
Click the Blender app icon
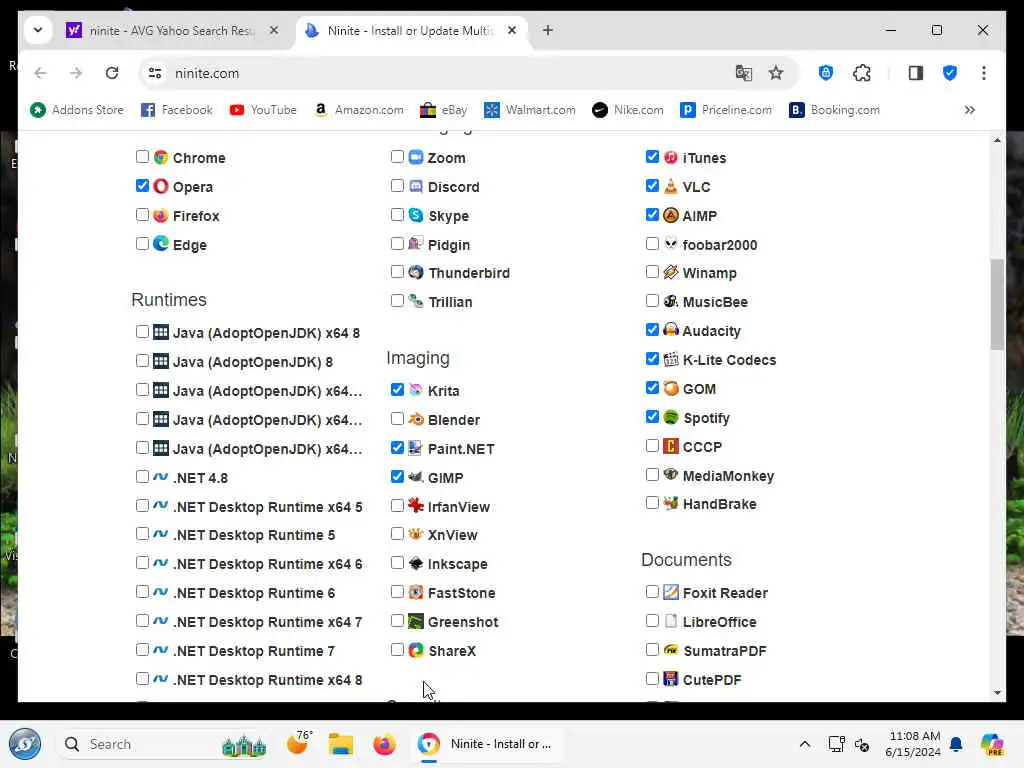[416, 419]
